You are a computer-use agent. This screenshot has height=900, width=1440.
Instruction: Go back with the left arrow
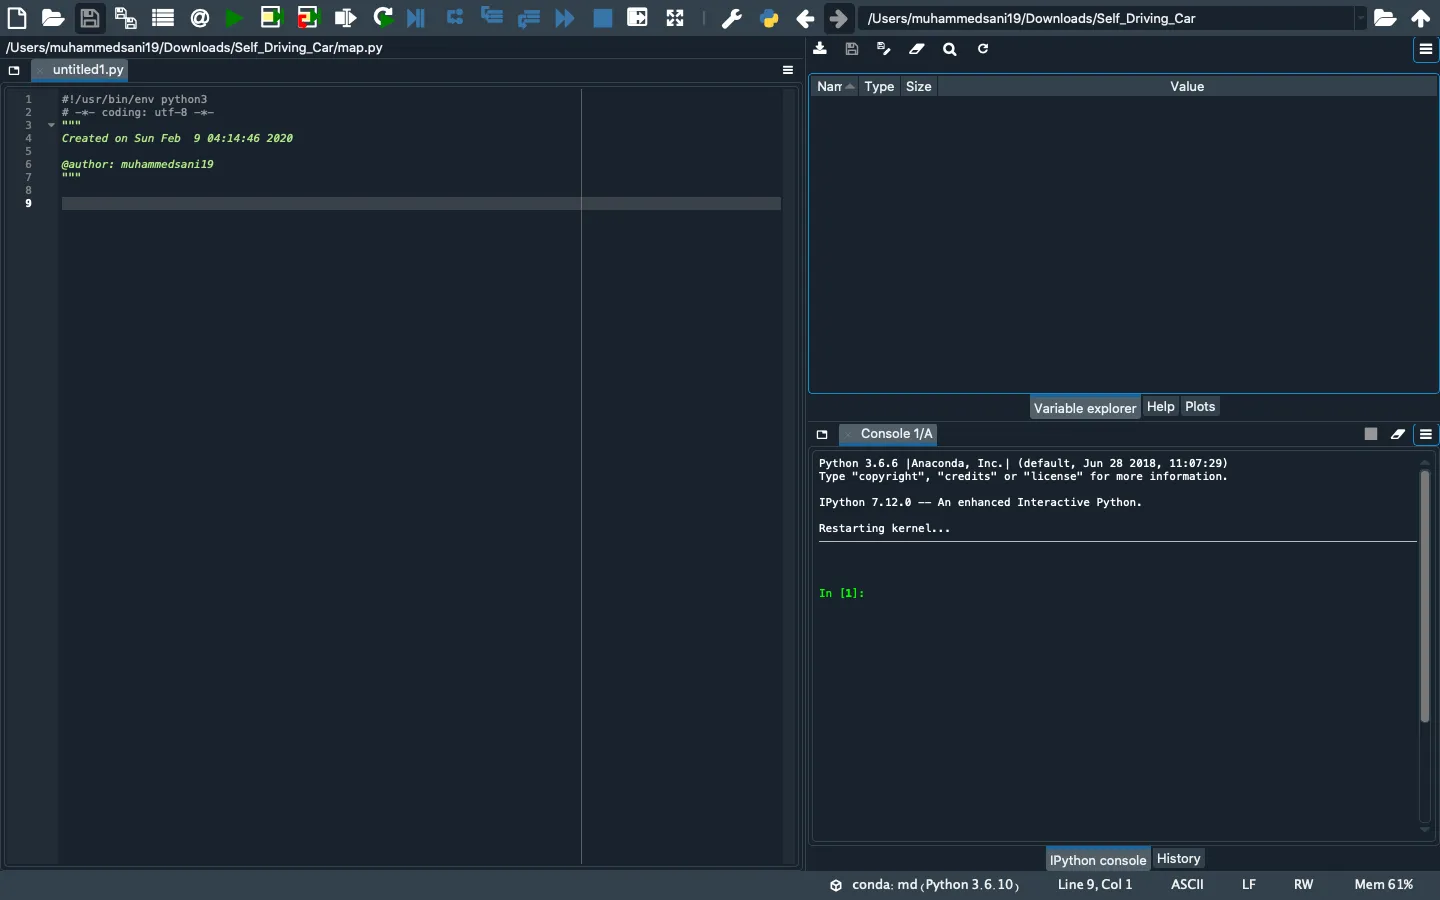click(x=806, y=18)
